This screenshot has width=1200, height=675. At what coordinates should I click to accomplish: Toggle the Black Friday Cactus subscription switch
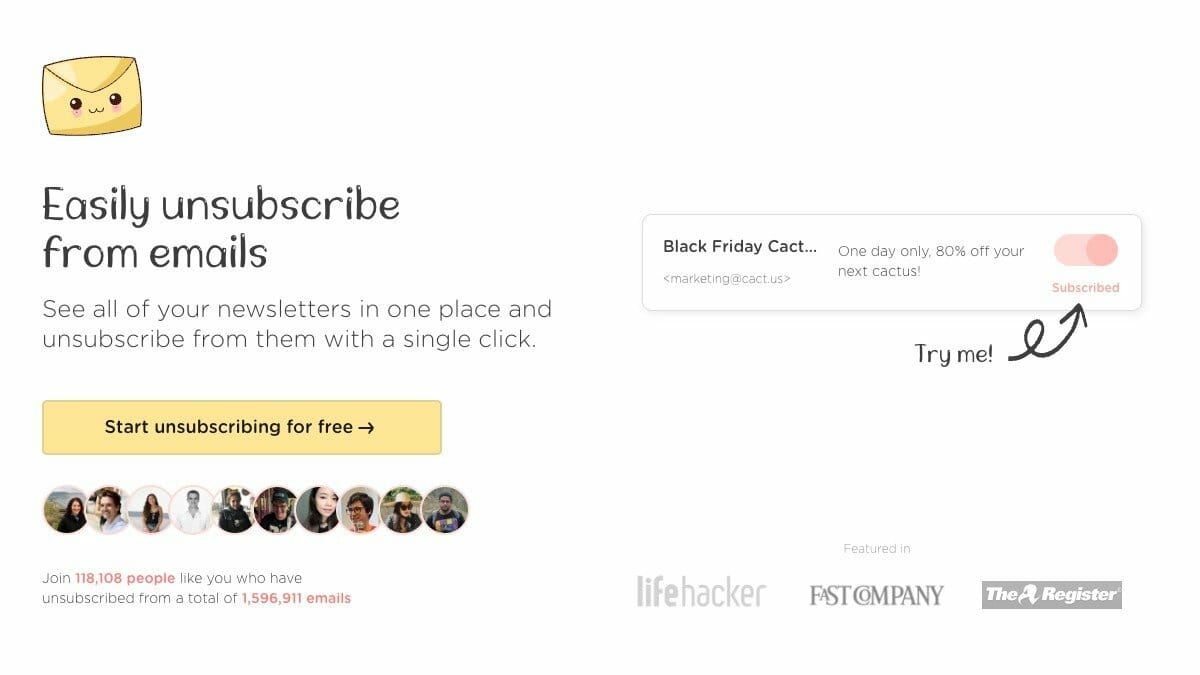coord(1085,250)
